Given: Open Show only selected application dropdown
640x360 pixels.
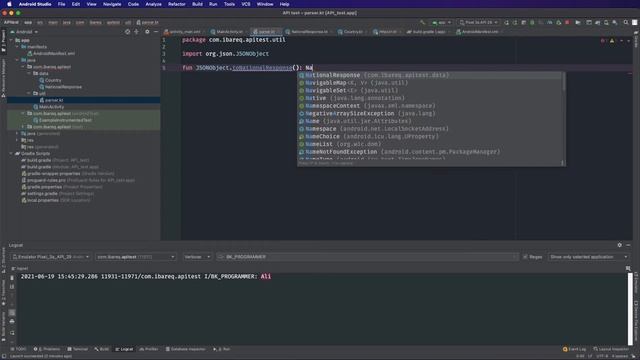Looking at the screenshot, I should (588, 257).
